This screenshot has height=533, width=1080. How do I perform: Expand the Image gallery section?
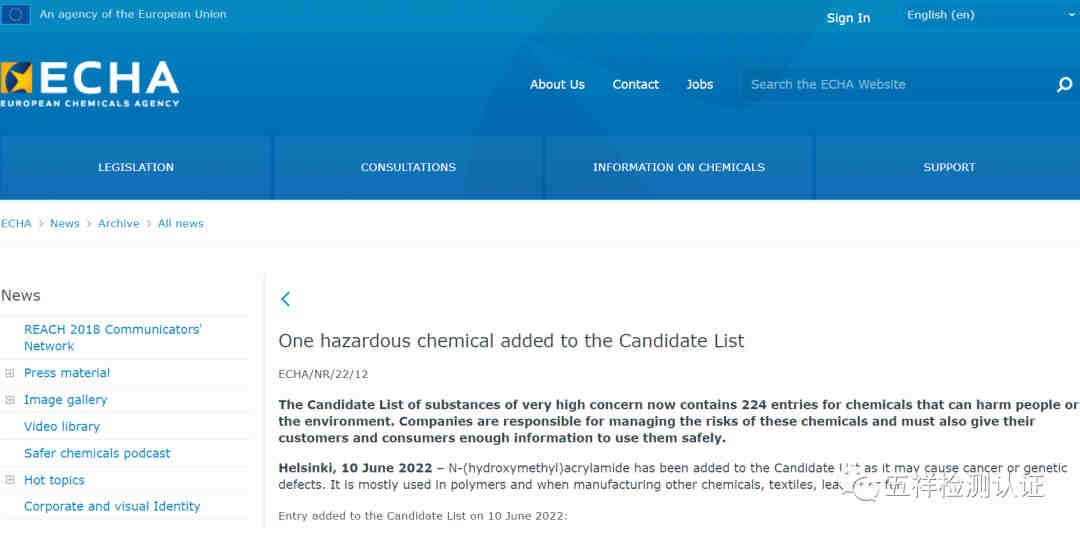10,400
